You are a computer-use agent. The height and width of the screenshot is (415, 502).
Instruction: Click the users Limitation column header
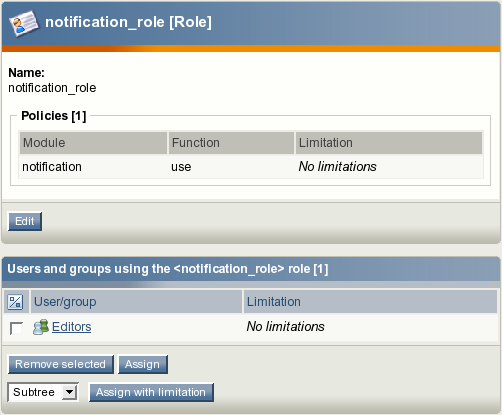pyautogui.click(x=370, y=302)
